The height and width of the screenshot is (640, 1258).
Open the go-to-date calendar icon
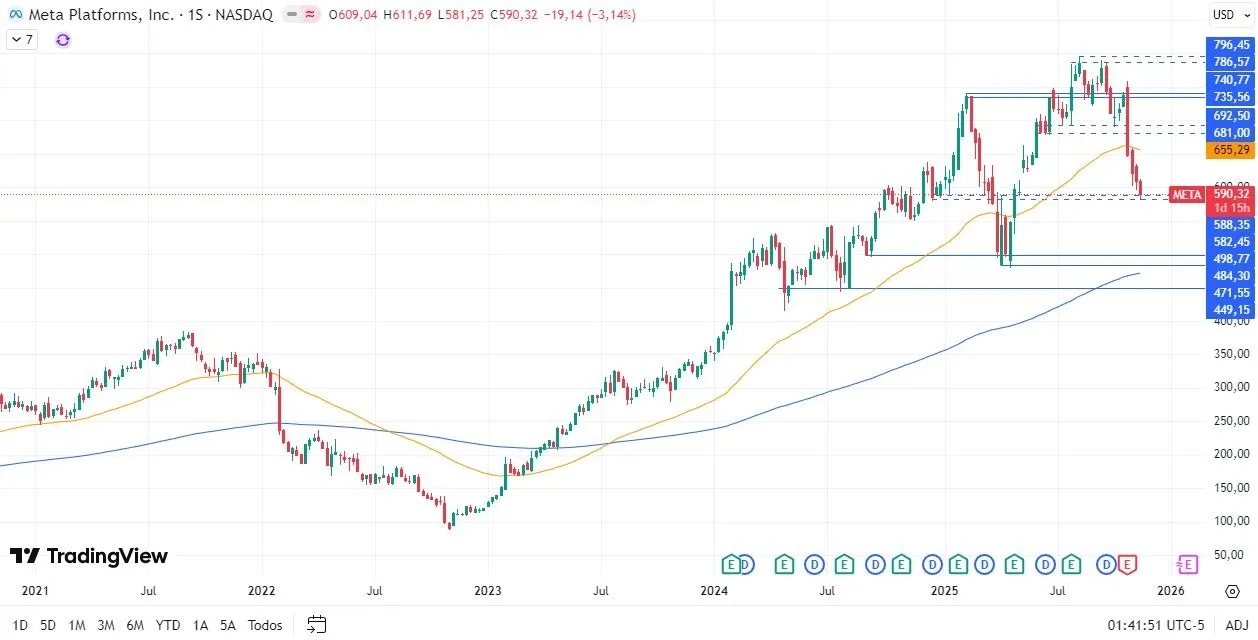click(x=317, y=625)
